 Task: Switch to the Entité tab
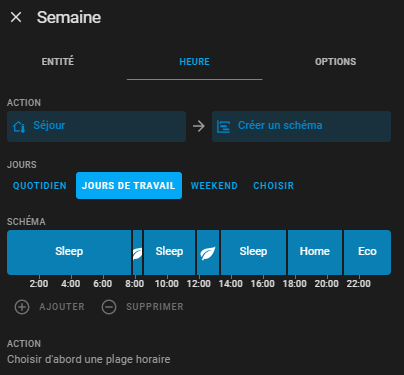point(58,62)
